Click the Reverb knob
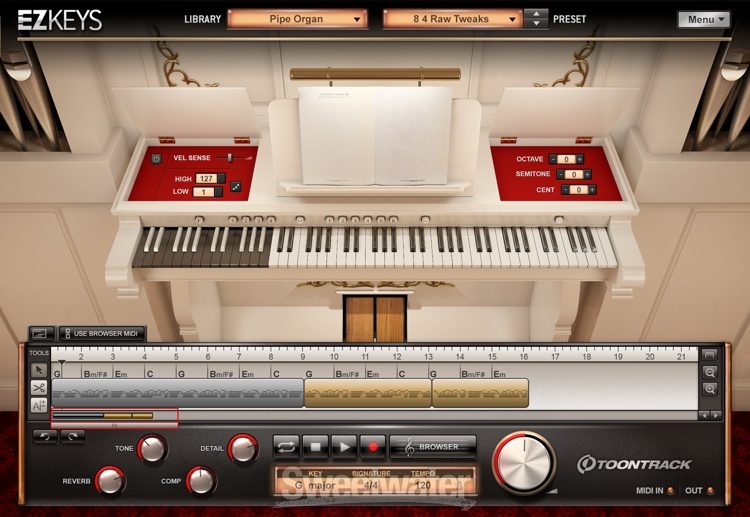The height and width of the screenshot is (517, 750). tap(110, 481)
